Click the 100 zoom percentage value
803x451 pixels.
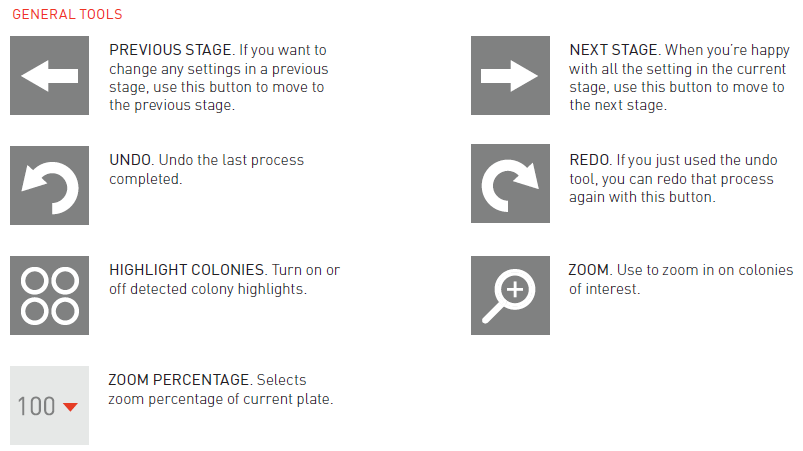pos(36,406)
